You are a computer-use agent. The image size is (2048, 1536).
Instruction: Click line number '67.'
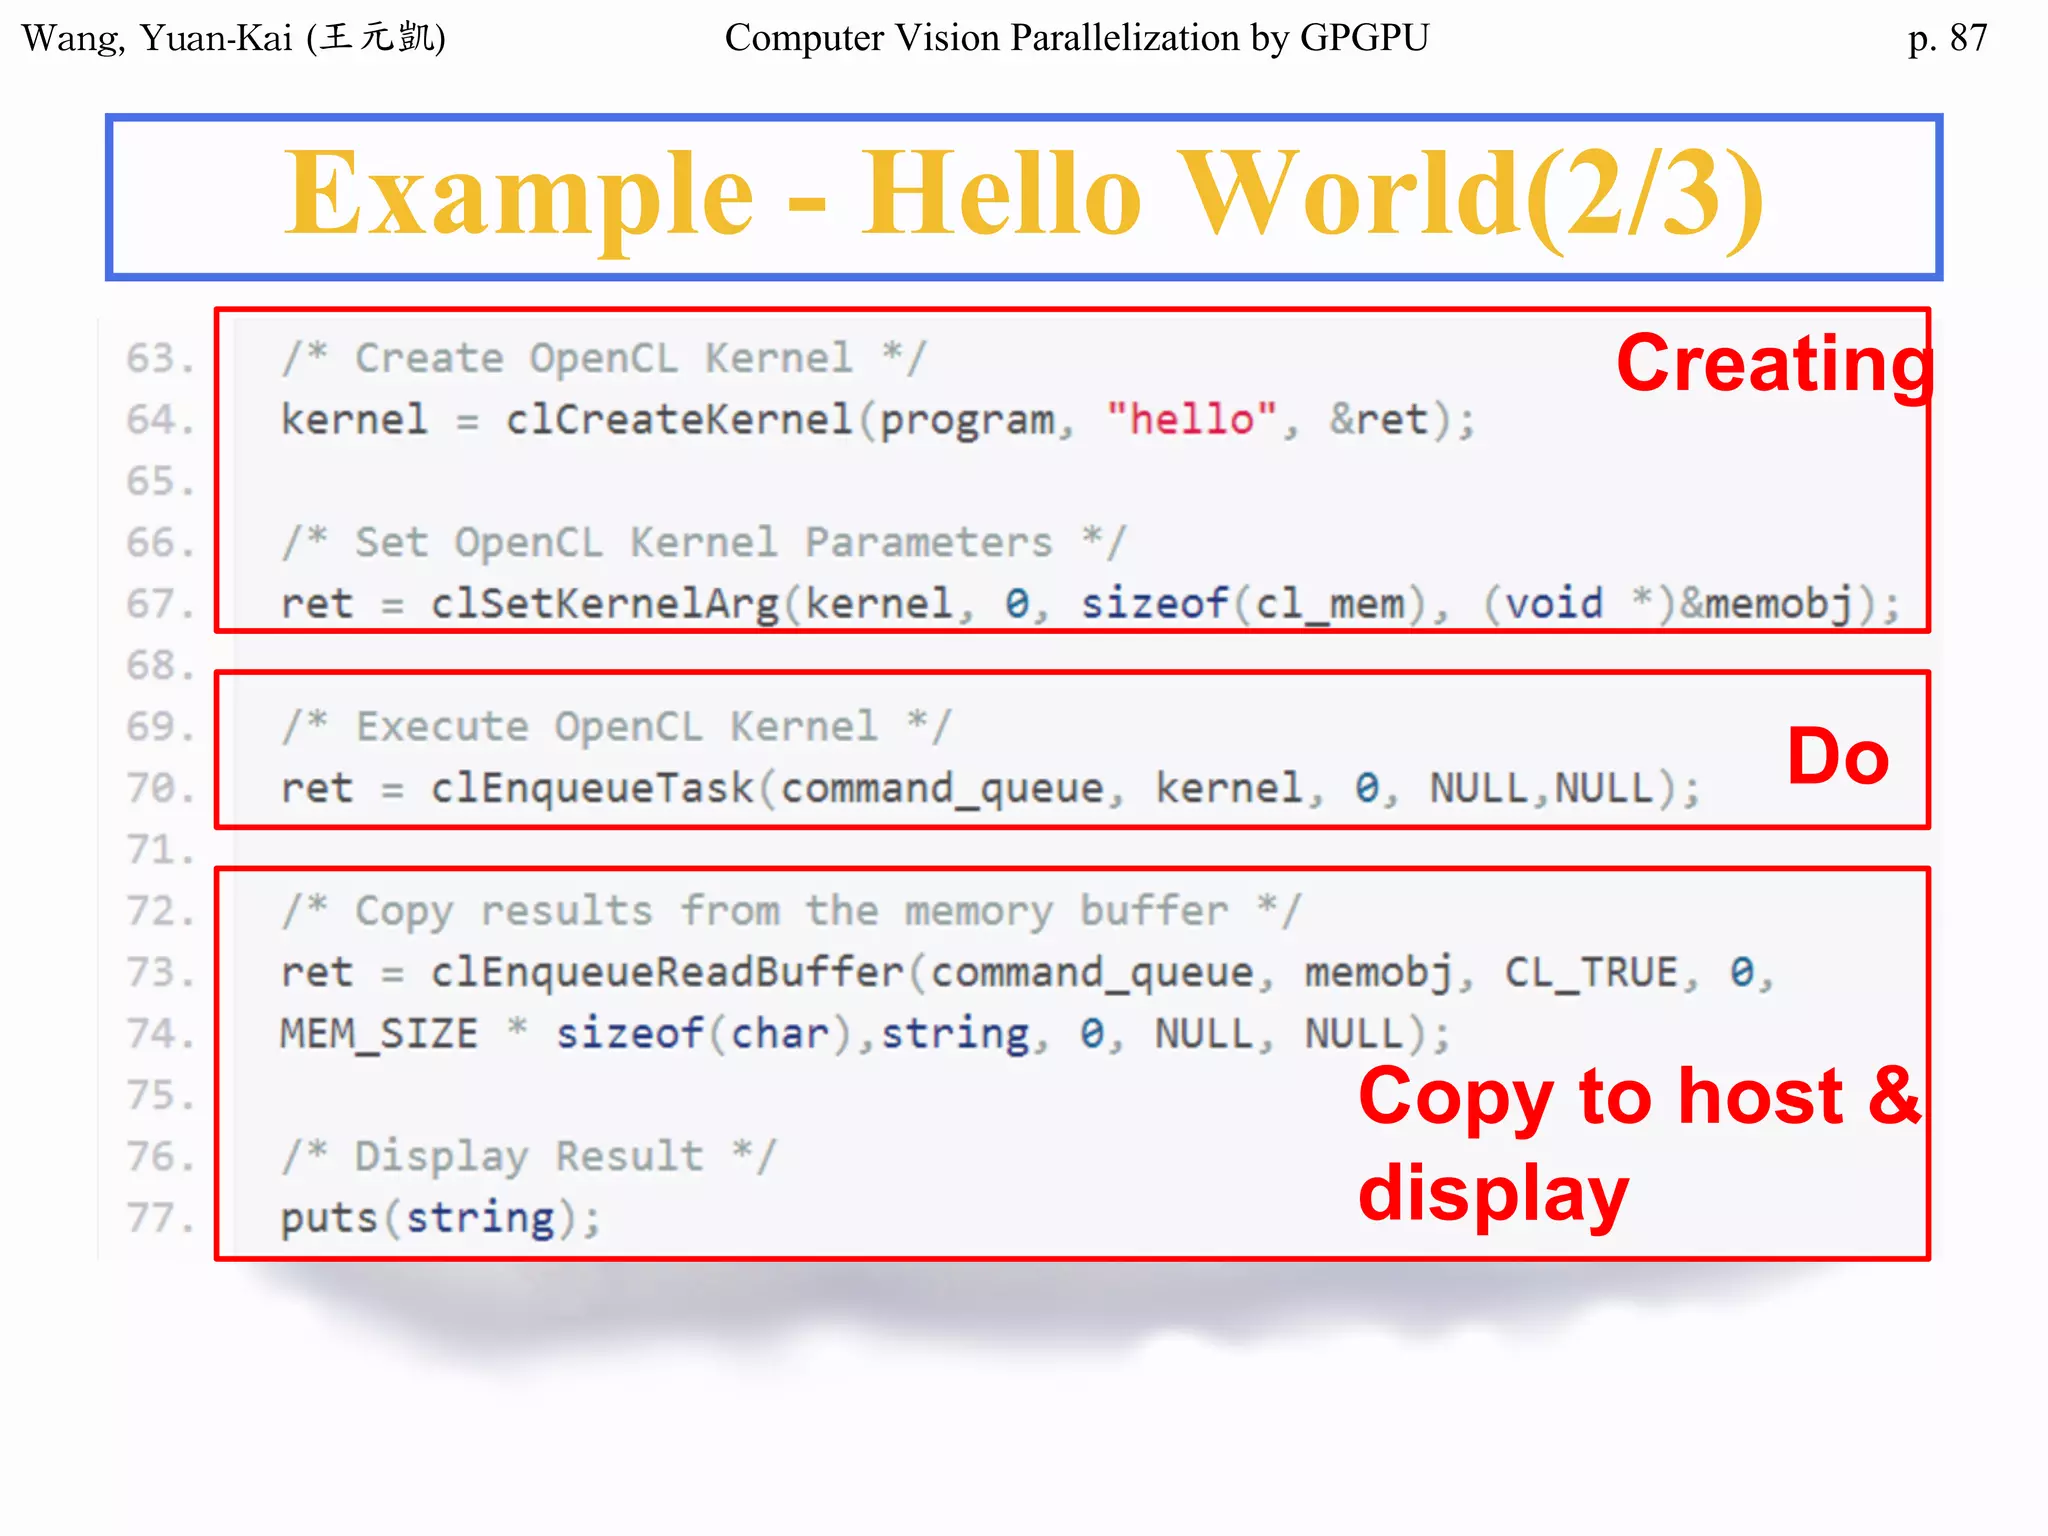(x=160, y=604)
